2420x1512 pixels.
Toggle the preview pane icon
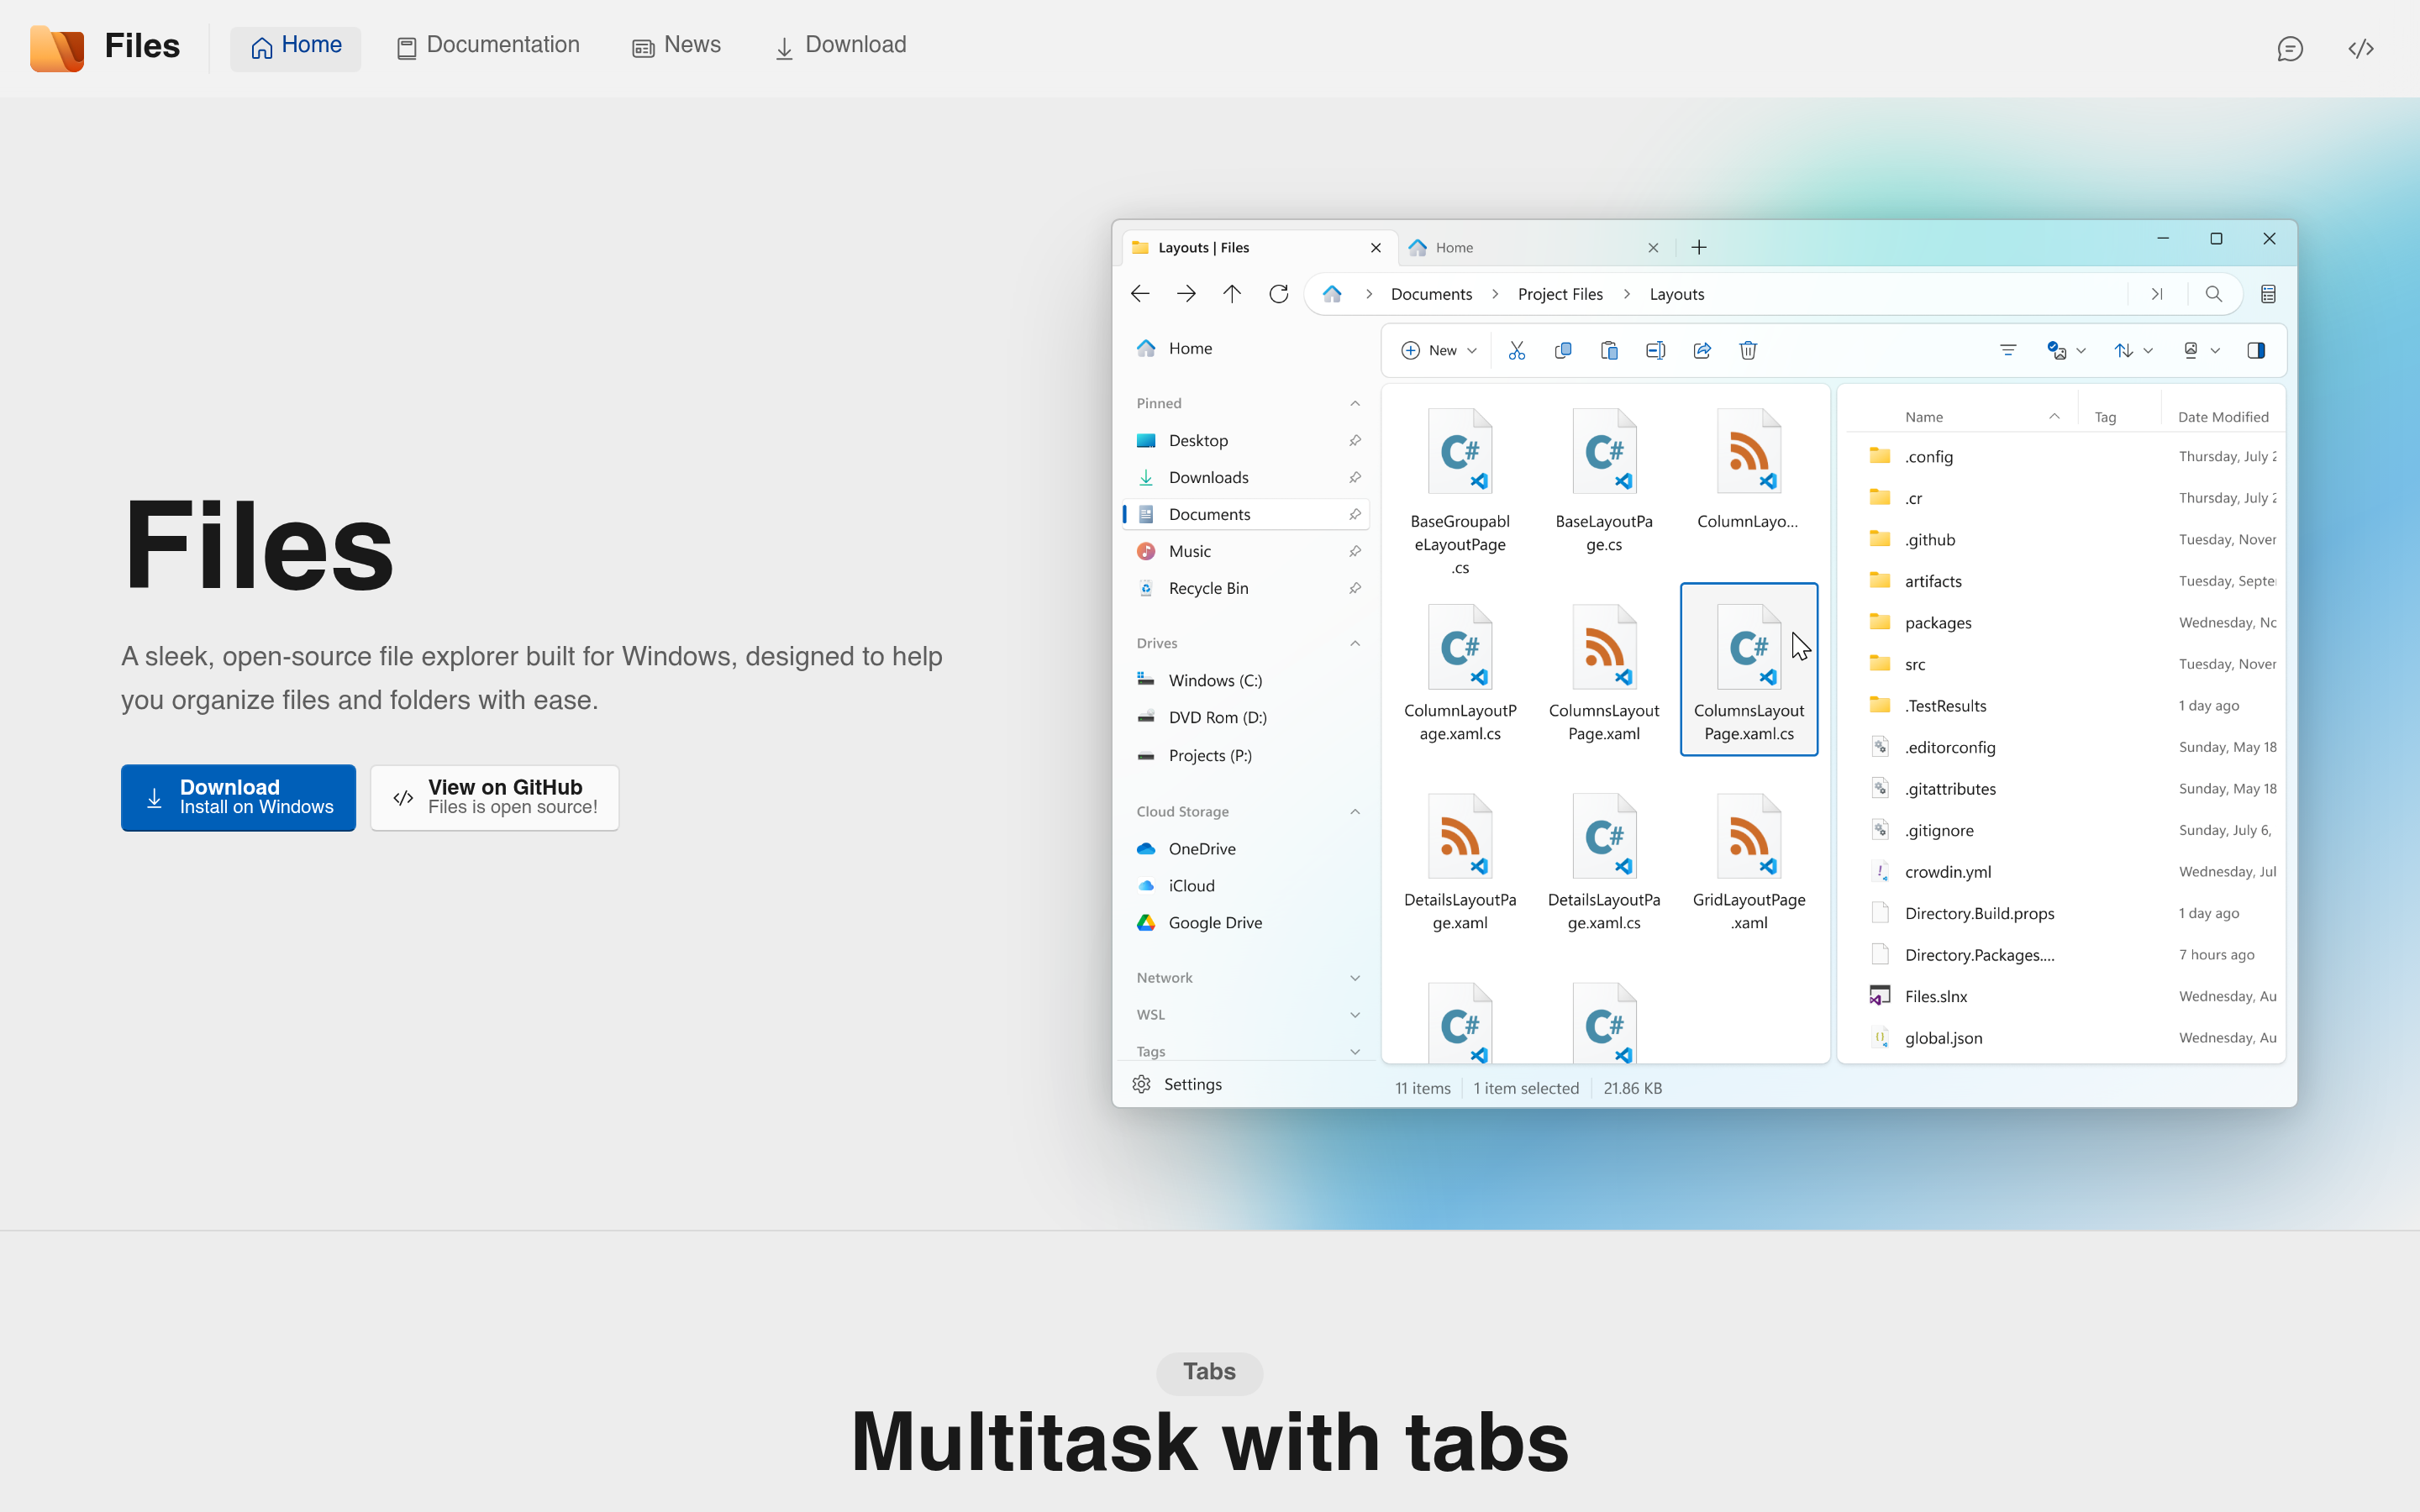click(2256, 350)
